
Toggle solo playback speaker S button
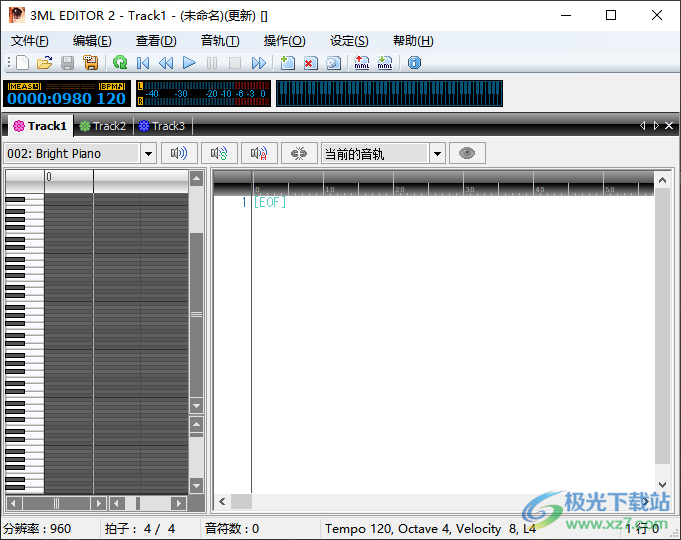[219, 153]
